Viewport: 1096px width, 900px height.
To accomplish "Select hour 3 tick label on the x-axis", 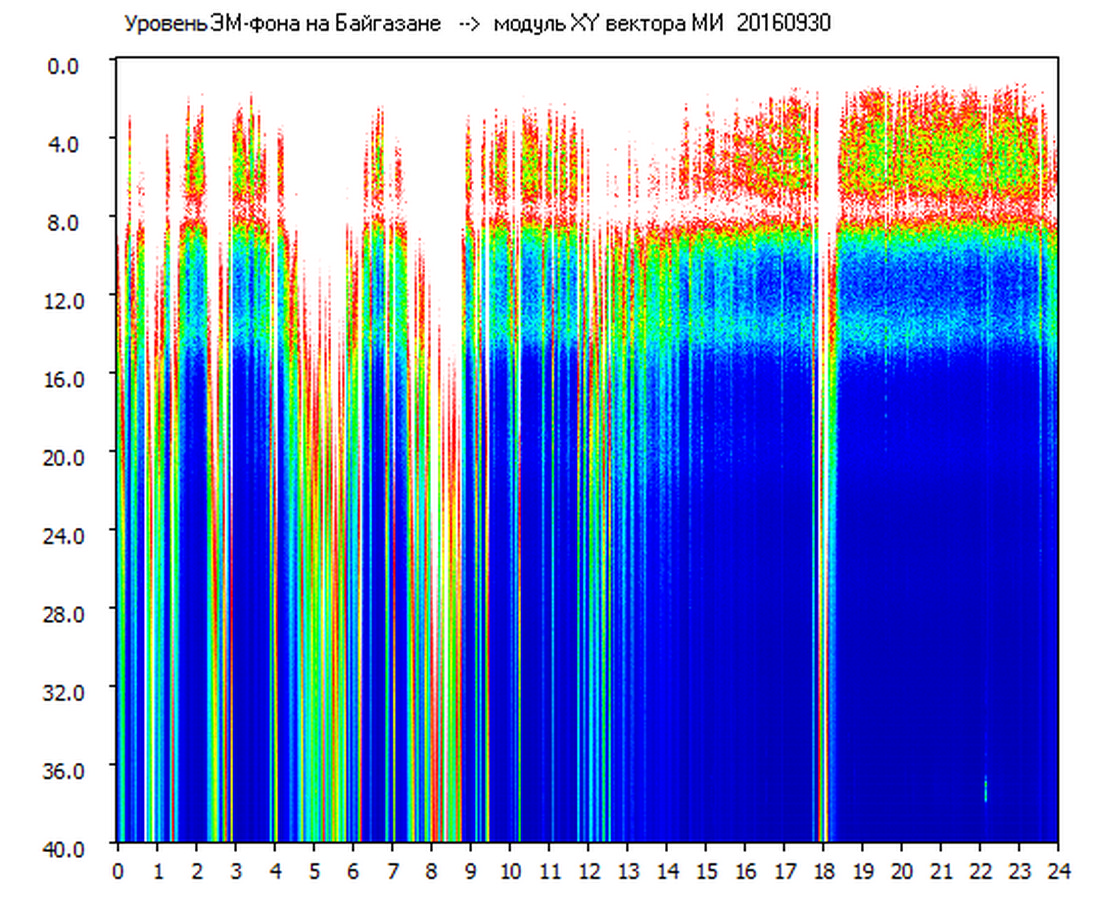I will pyautogui.click(x=235, y=870).
